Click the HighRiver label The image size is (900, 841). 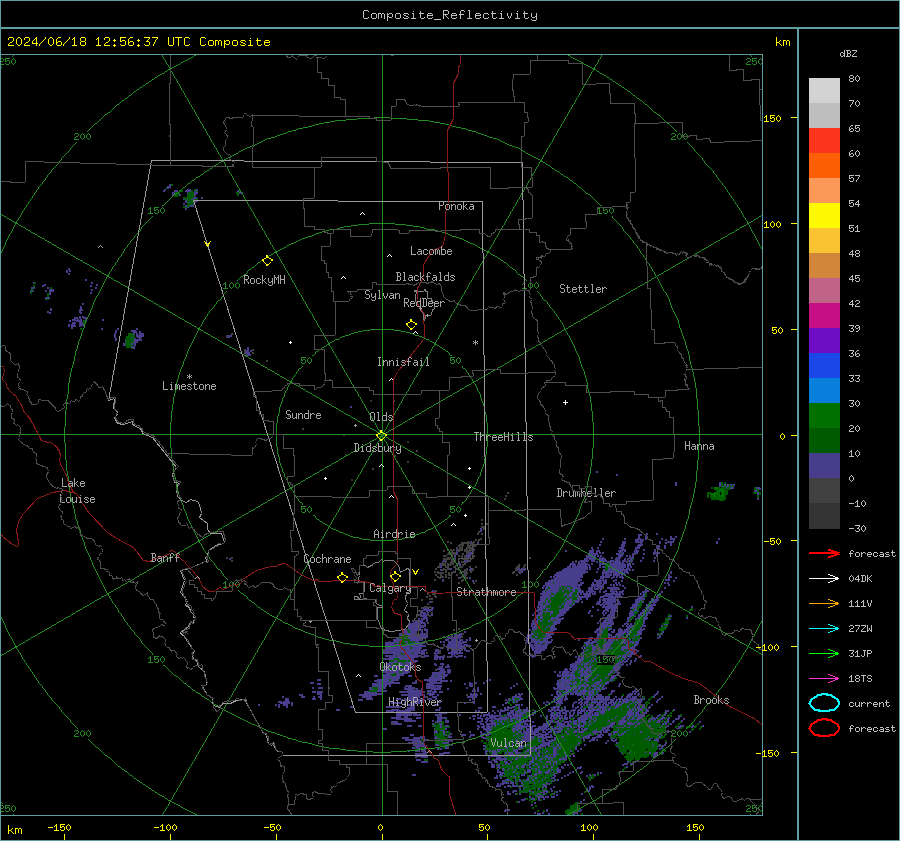(x=415, y=702)
